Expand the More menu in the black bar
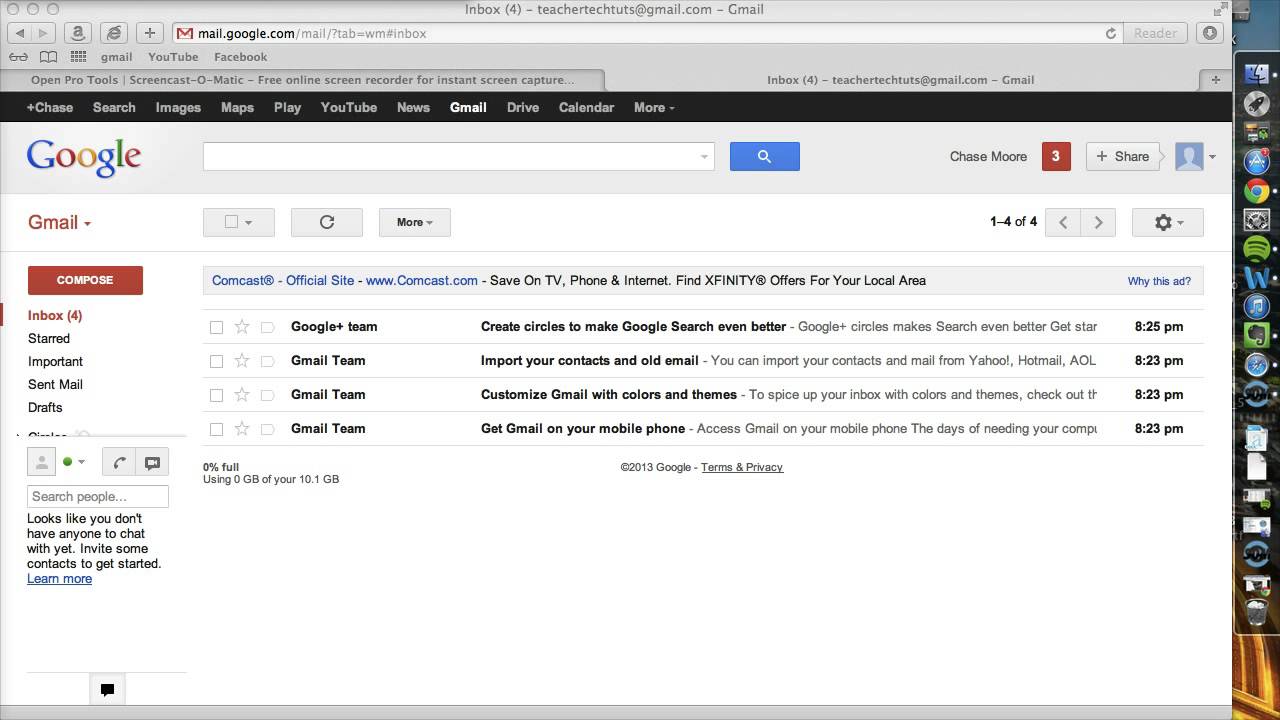 (654, 107)
